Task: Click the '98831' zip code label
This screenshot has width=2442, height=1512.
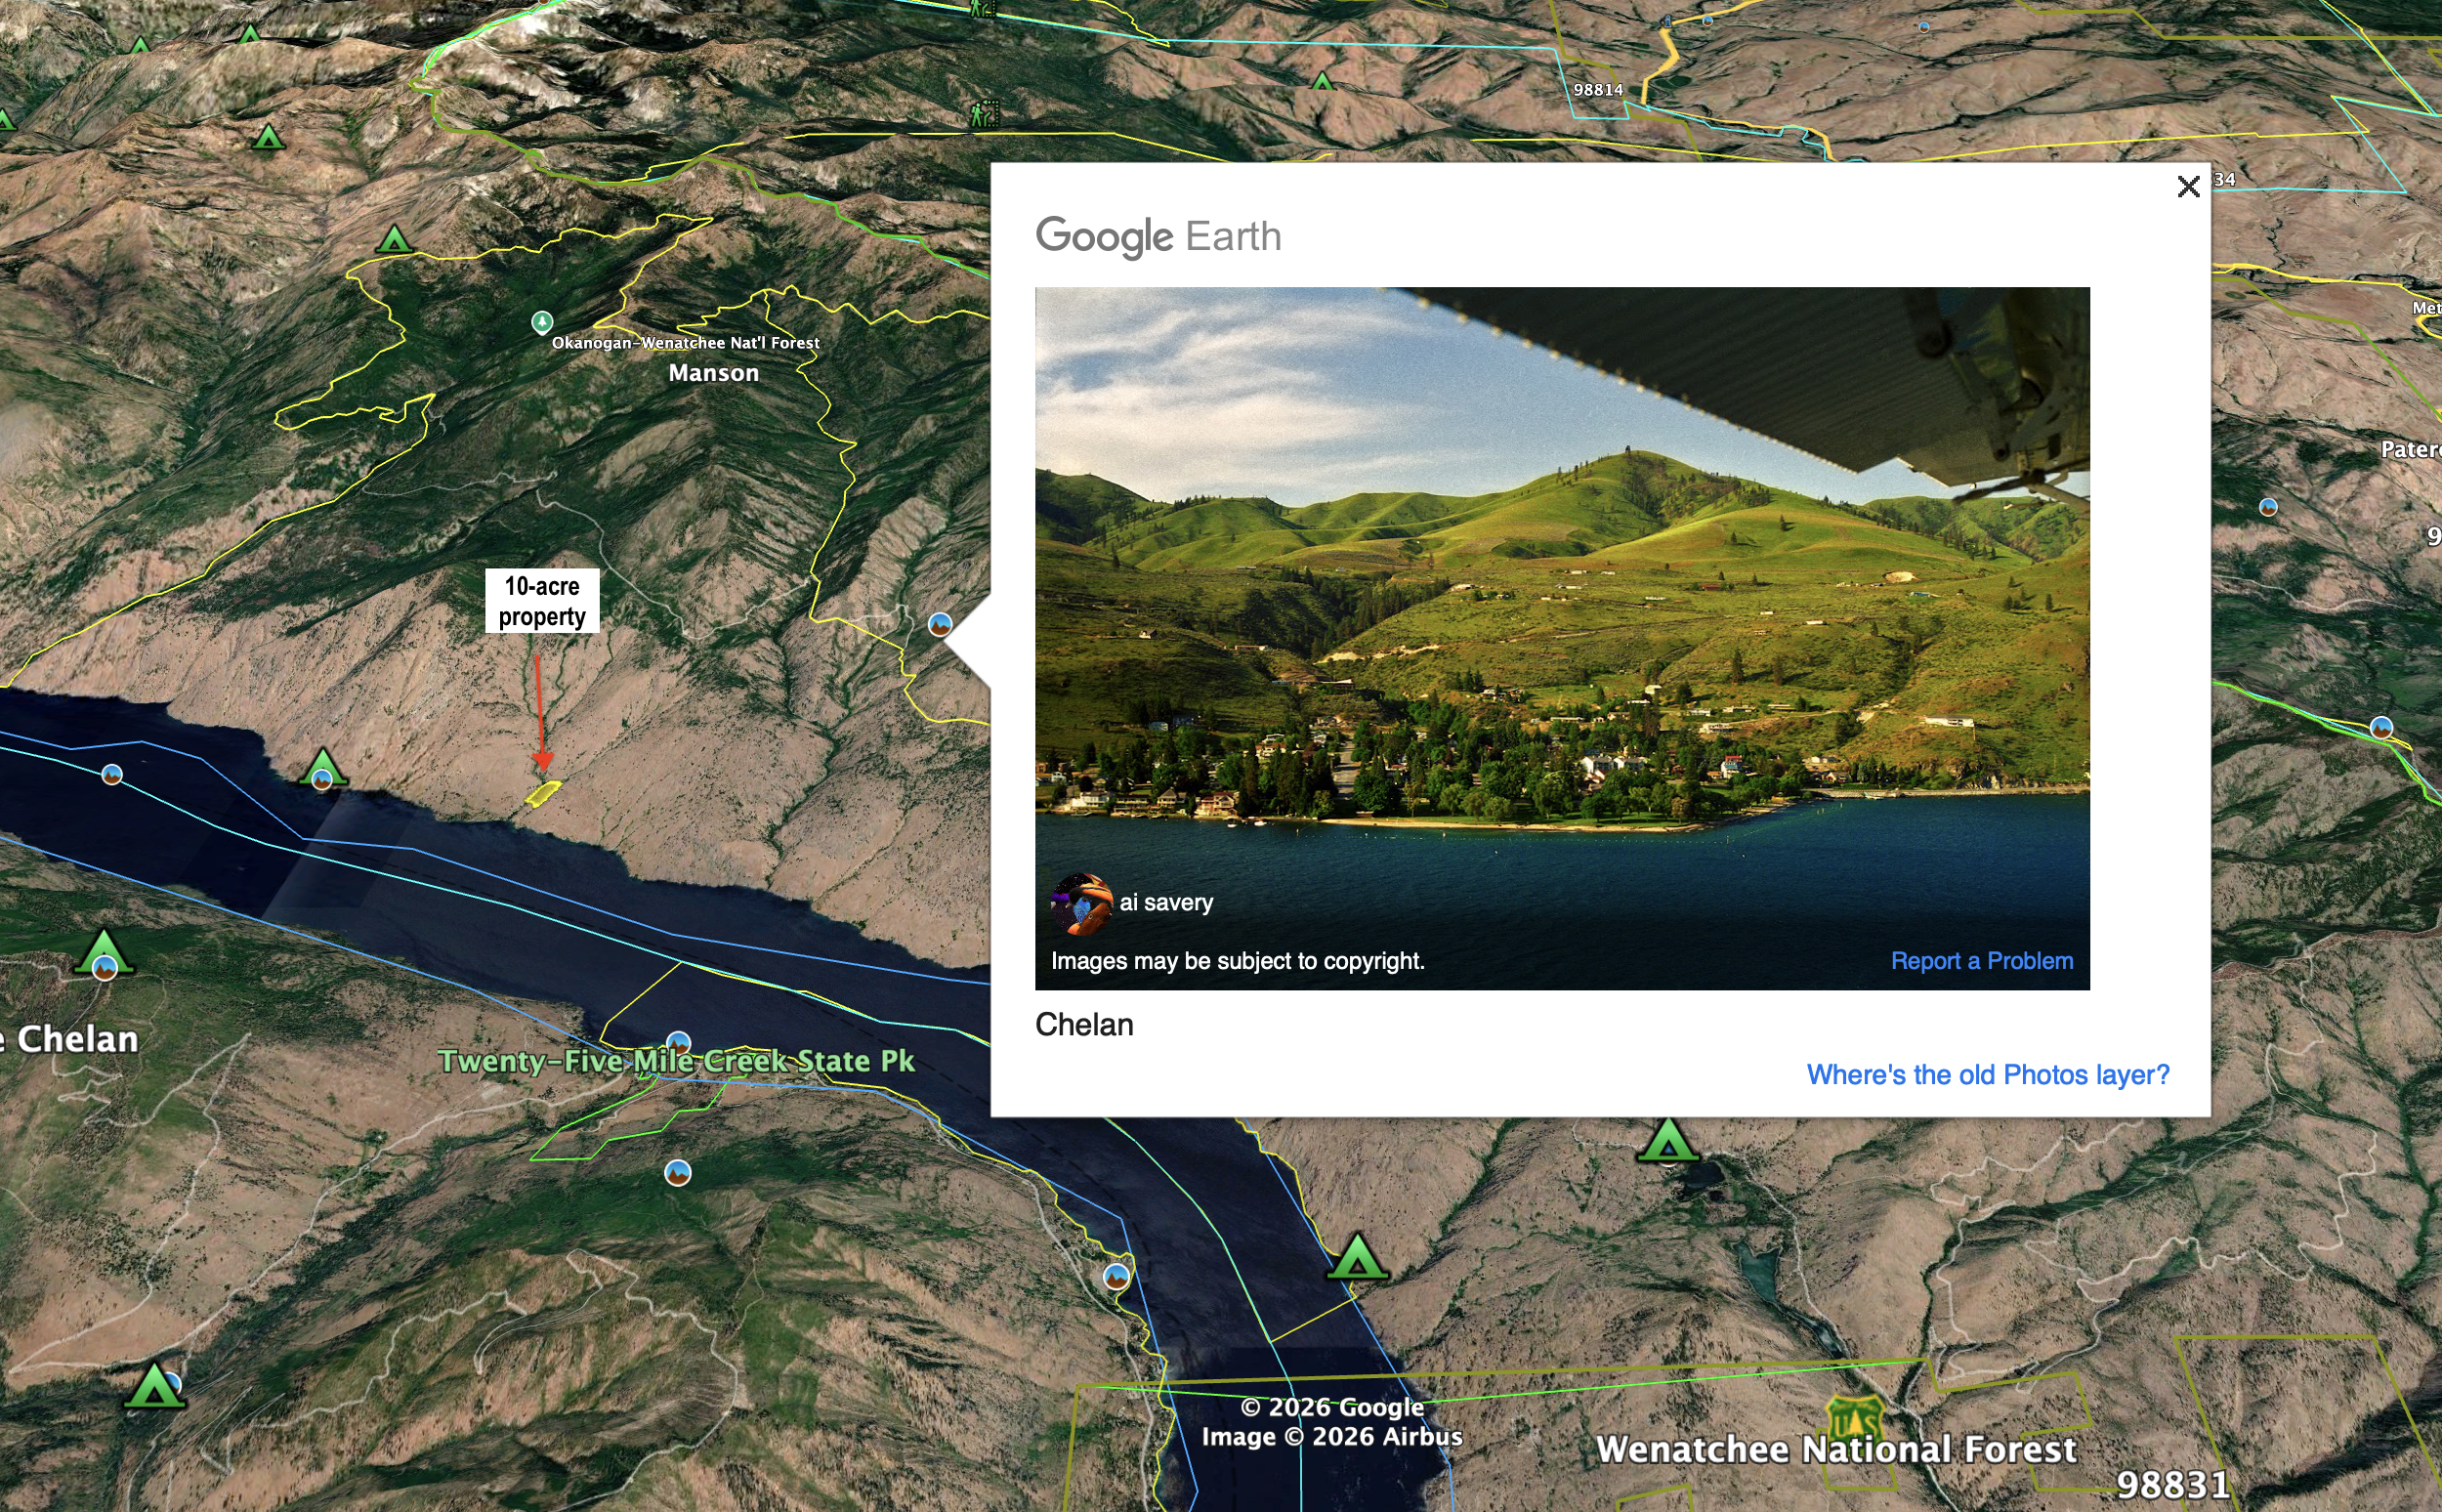Action: click(2173, 1485)
